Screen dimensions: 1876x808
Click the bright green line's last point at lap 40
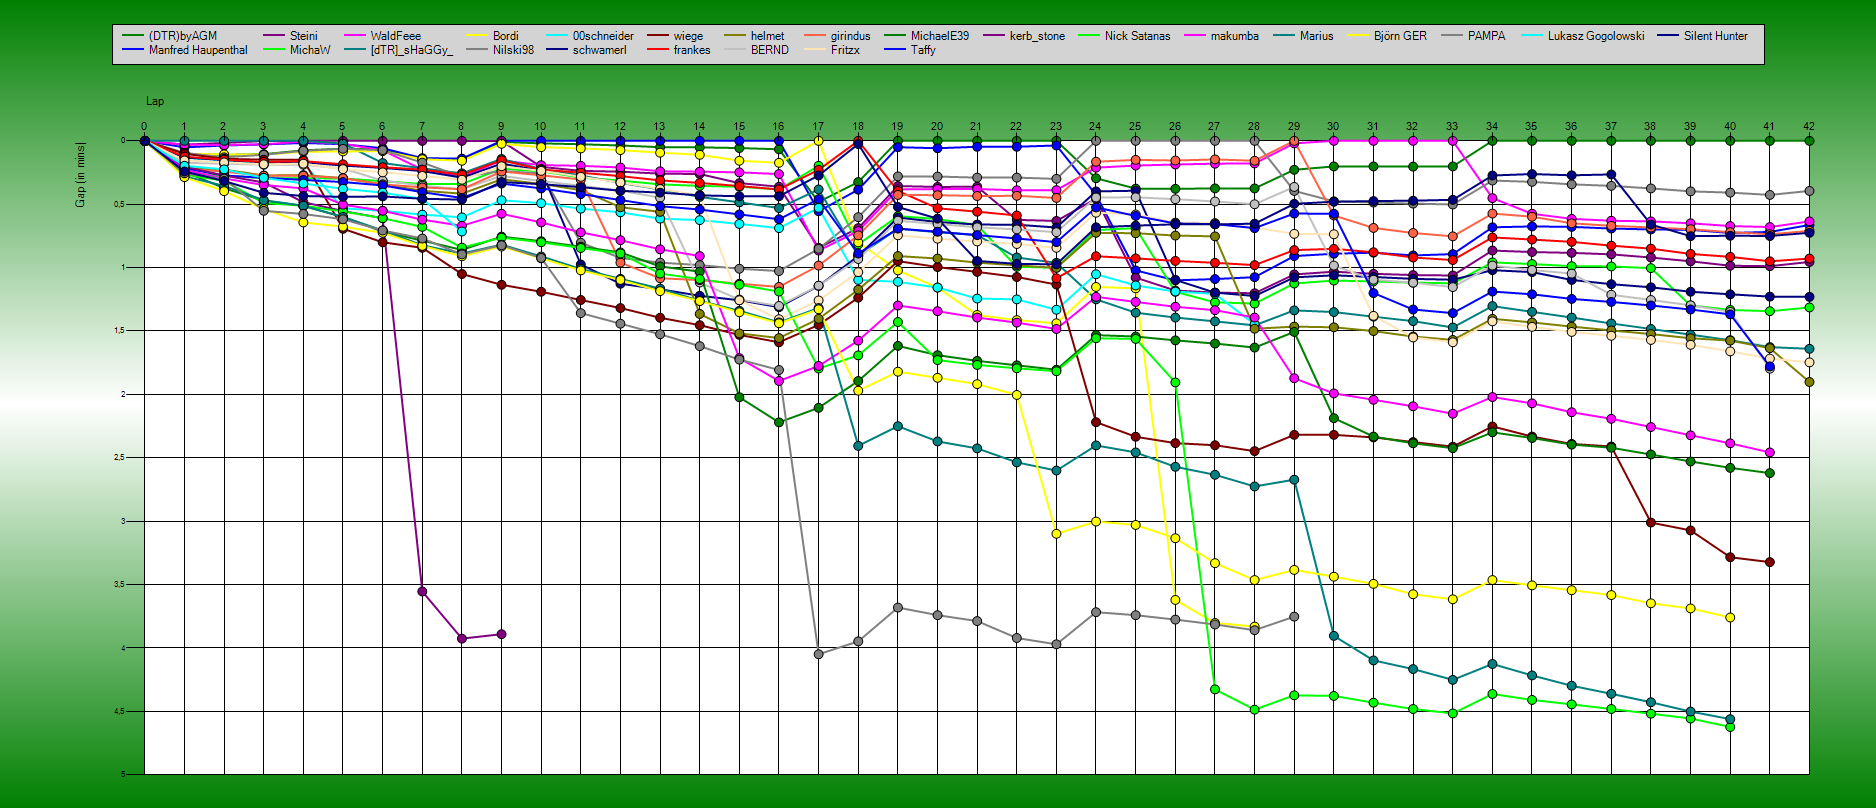(x=1730, y=727)
